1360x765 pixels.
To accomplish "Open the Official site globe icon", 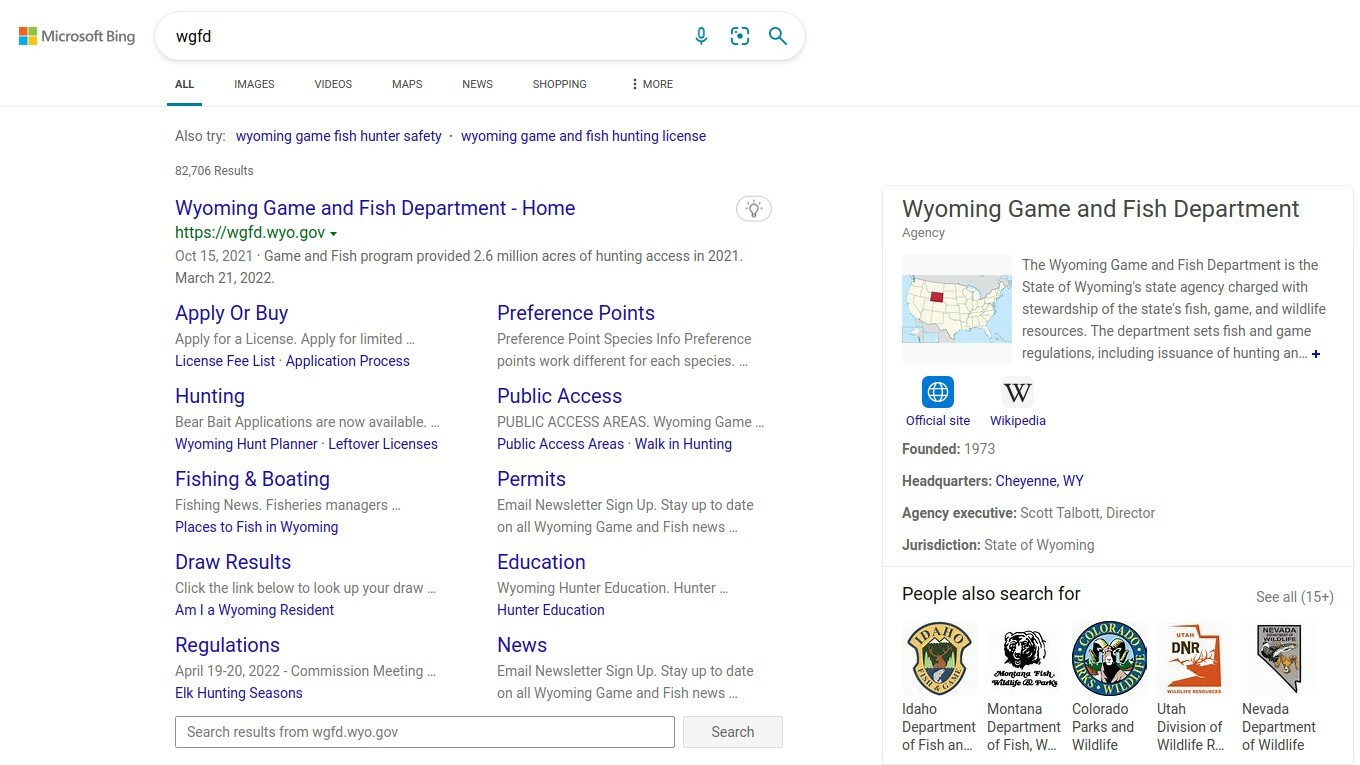I will pos(938,392).
